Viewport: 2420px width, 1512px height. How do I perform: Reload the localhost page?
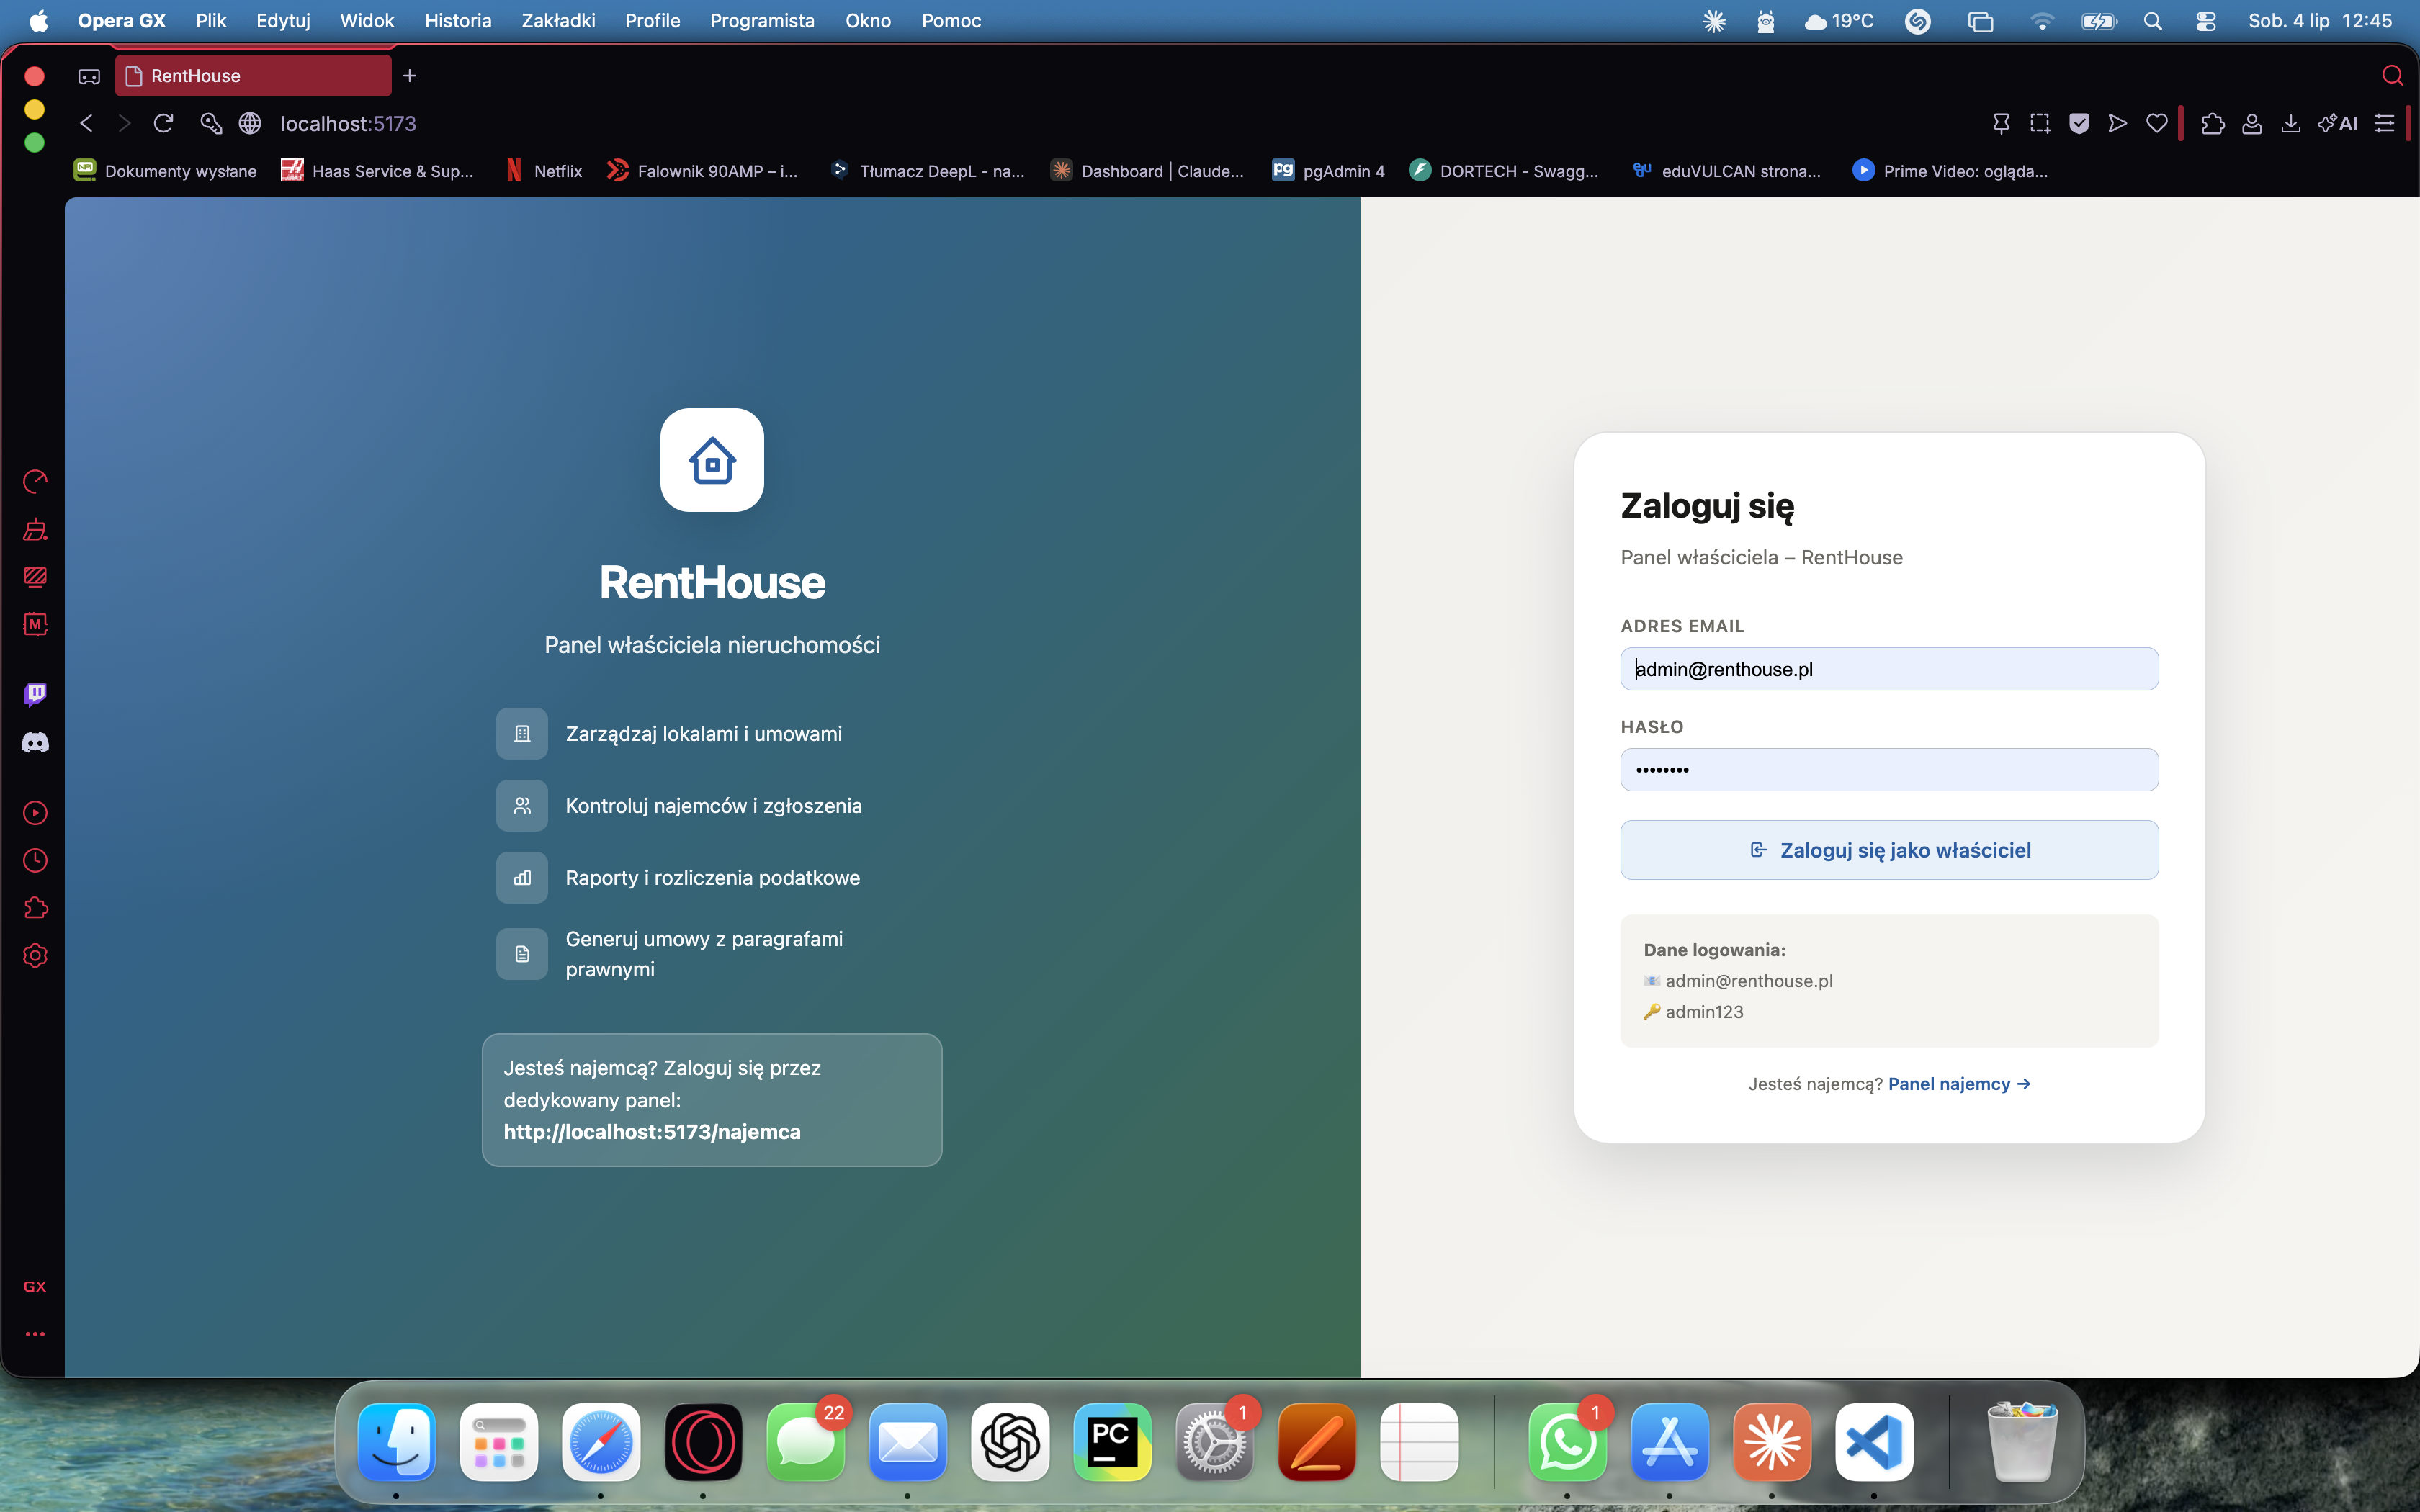tap(164, 123)
